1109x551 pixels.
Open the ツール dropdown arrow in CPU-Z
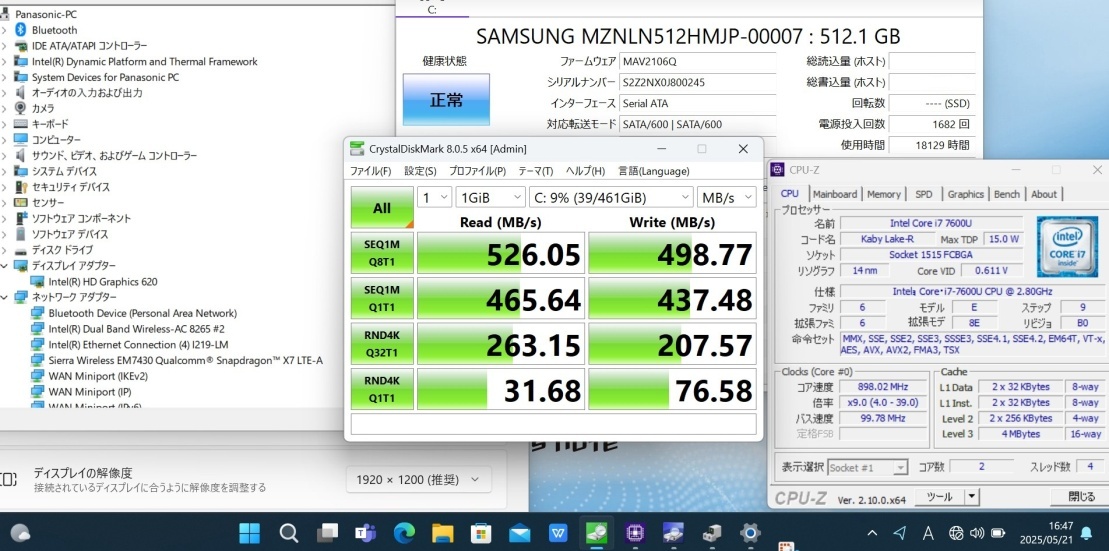[972, 497]
